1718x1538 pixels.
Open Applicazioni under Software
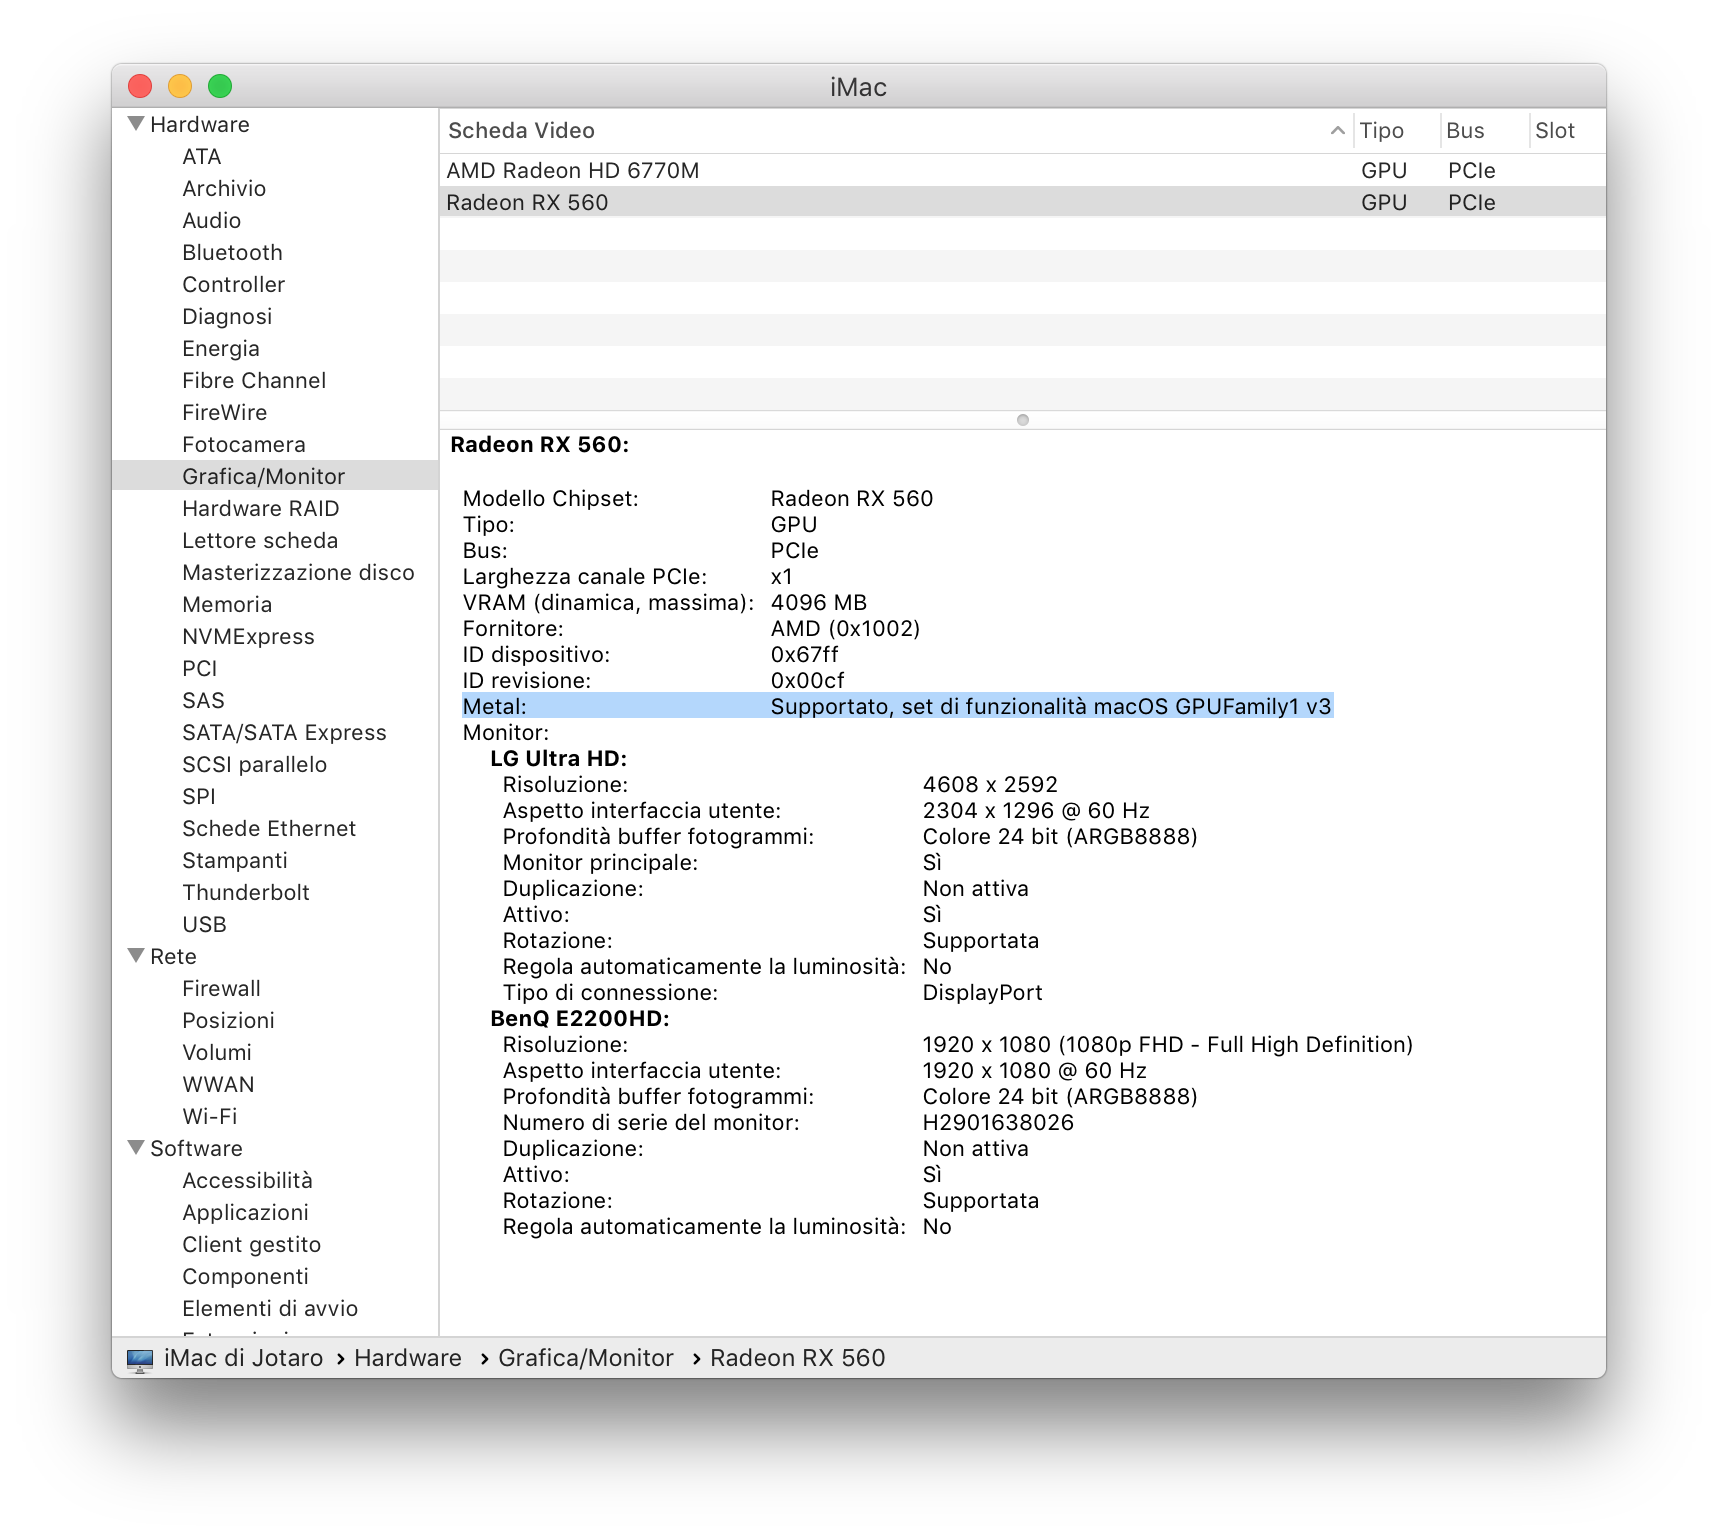(x=245, y=1213)
